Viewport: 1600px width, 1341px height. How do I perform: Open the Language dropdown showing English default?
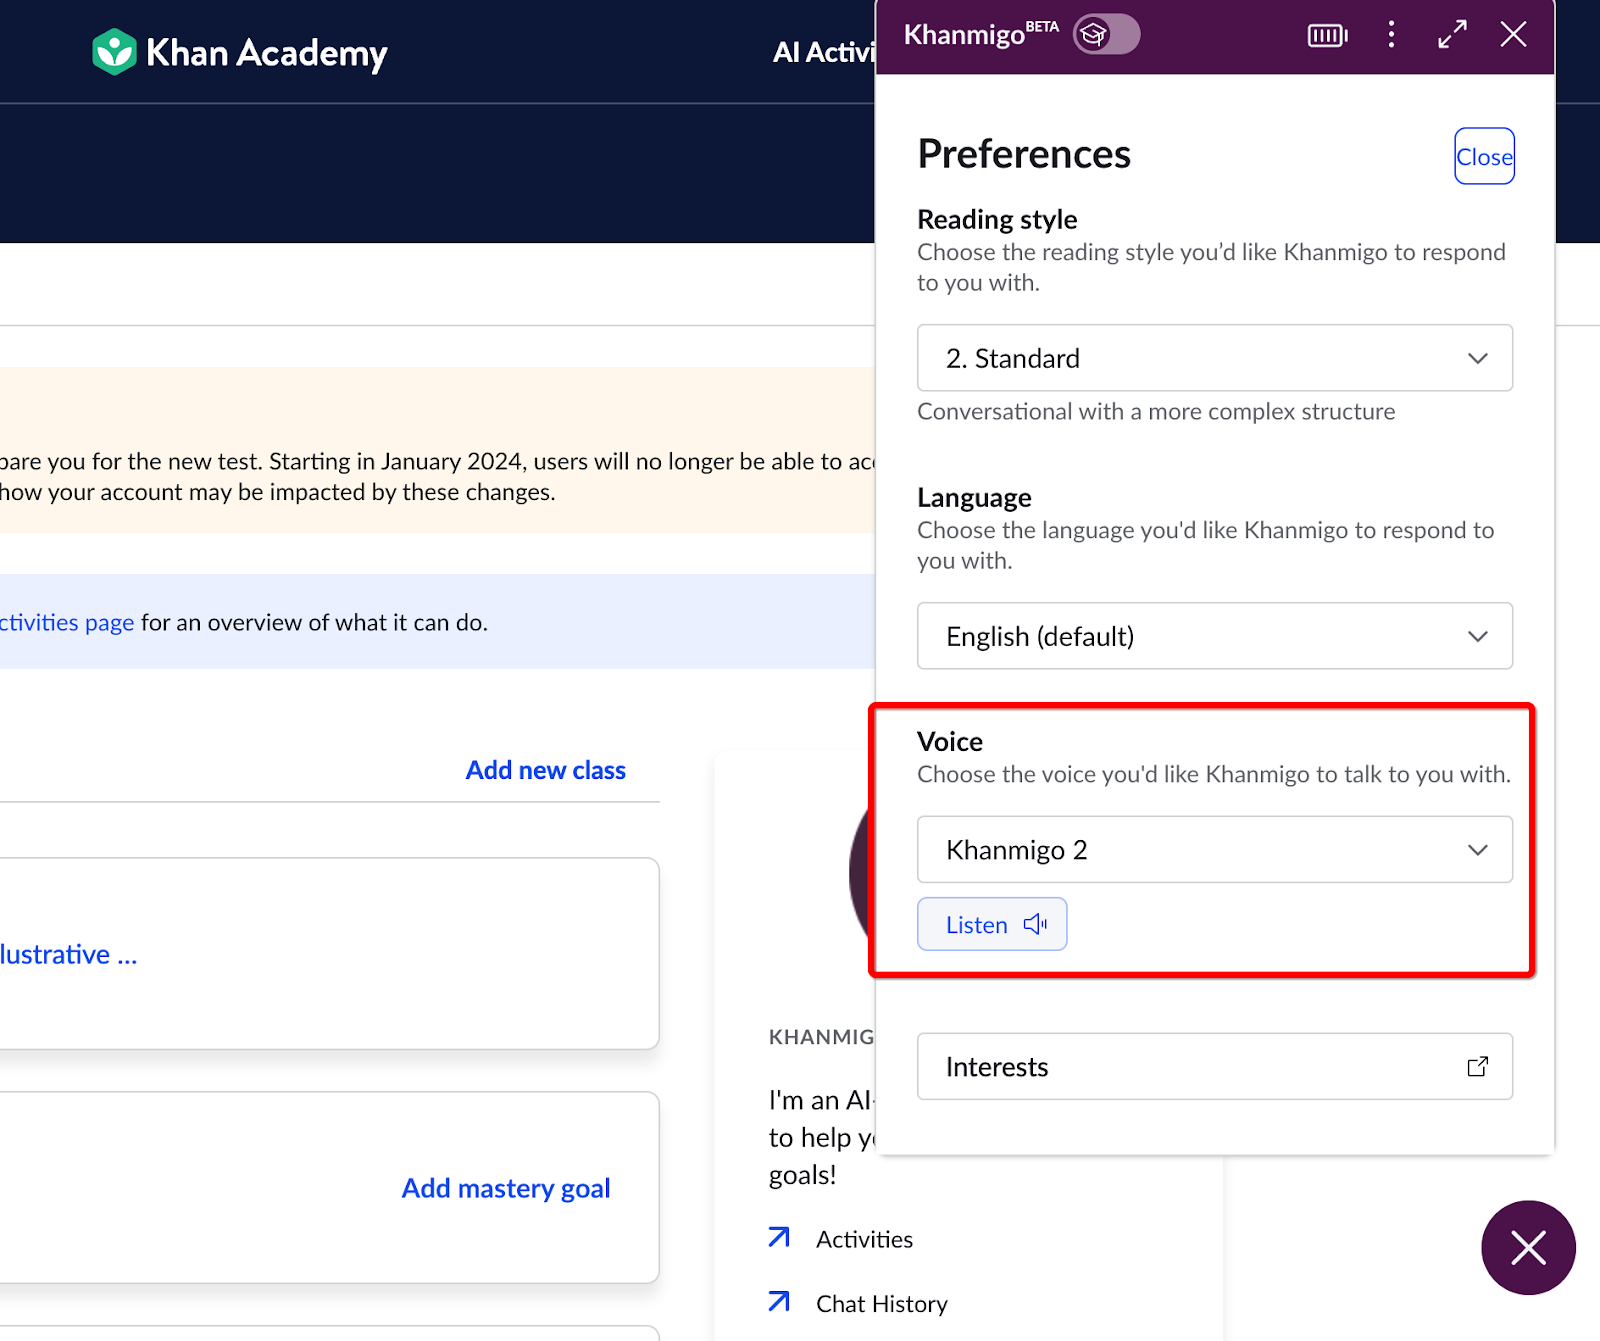(1213, 636)
